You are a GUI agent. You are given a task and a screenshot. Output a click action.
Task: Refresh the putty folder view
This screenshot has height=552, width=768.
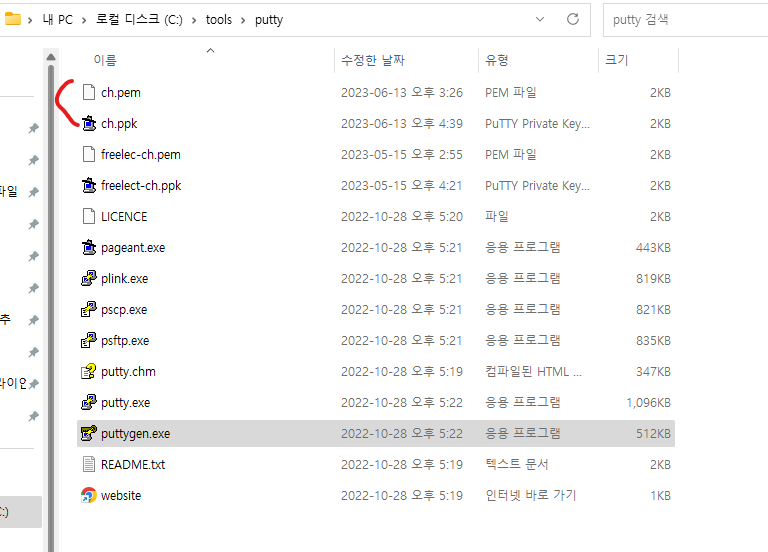pos(573,19)
